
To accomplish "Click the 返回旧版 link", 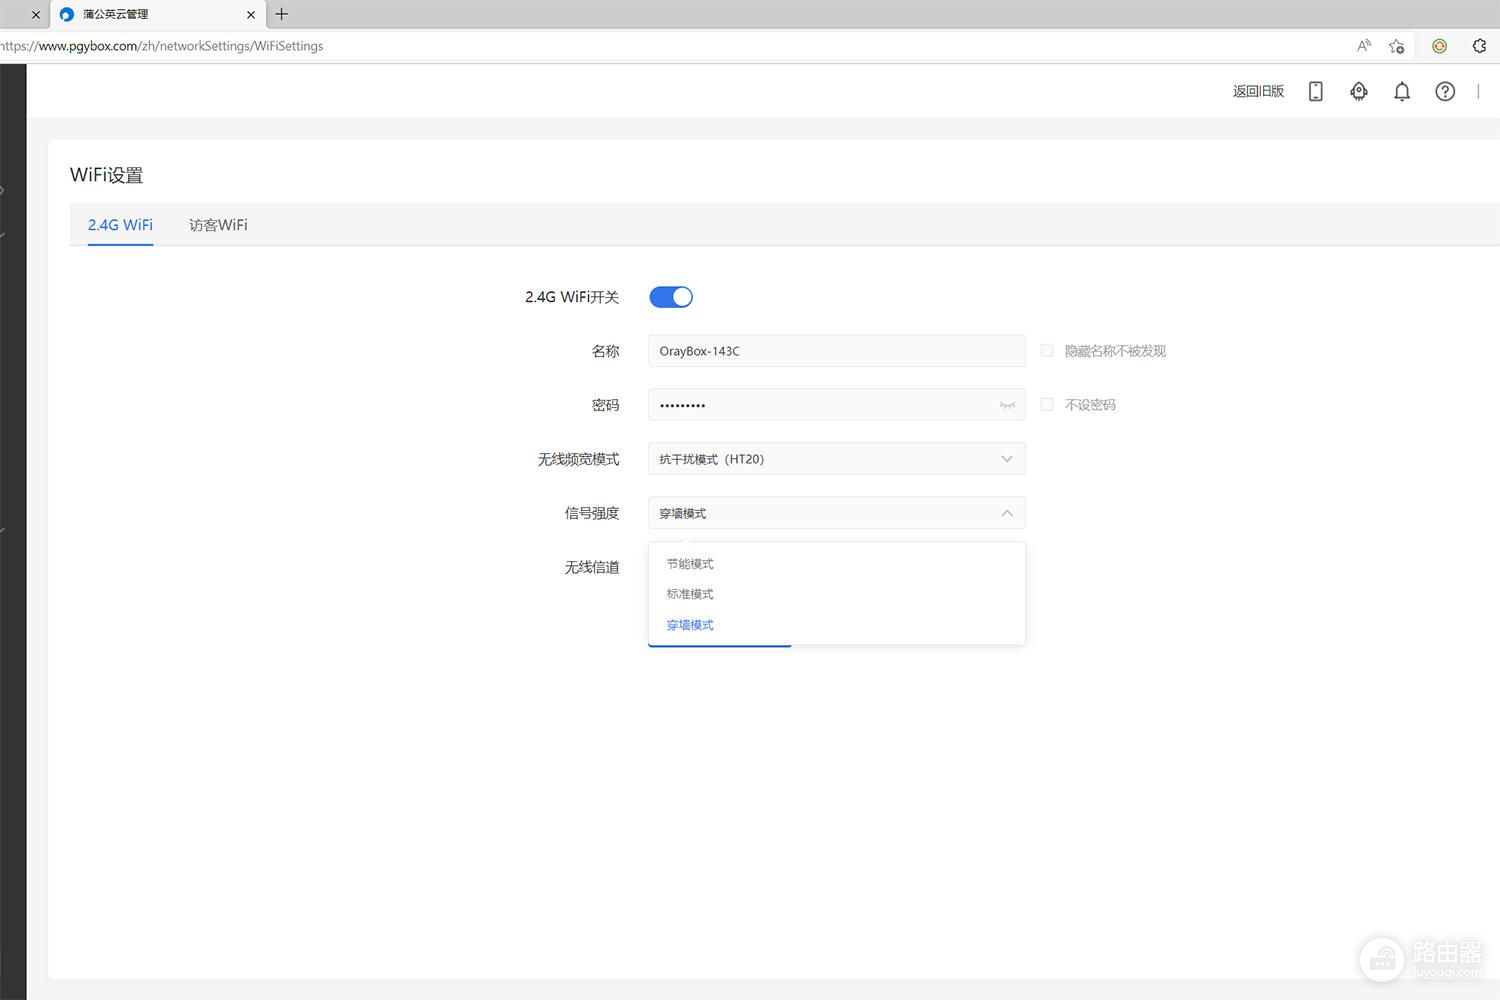I will [x=1258, y=91].
